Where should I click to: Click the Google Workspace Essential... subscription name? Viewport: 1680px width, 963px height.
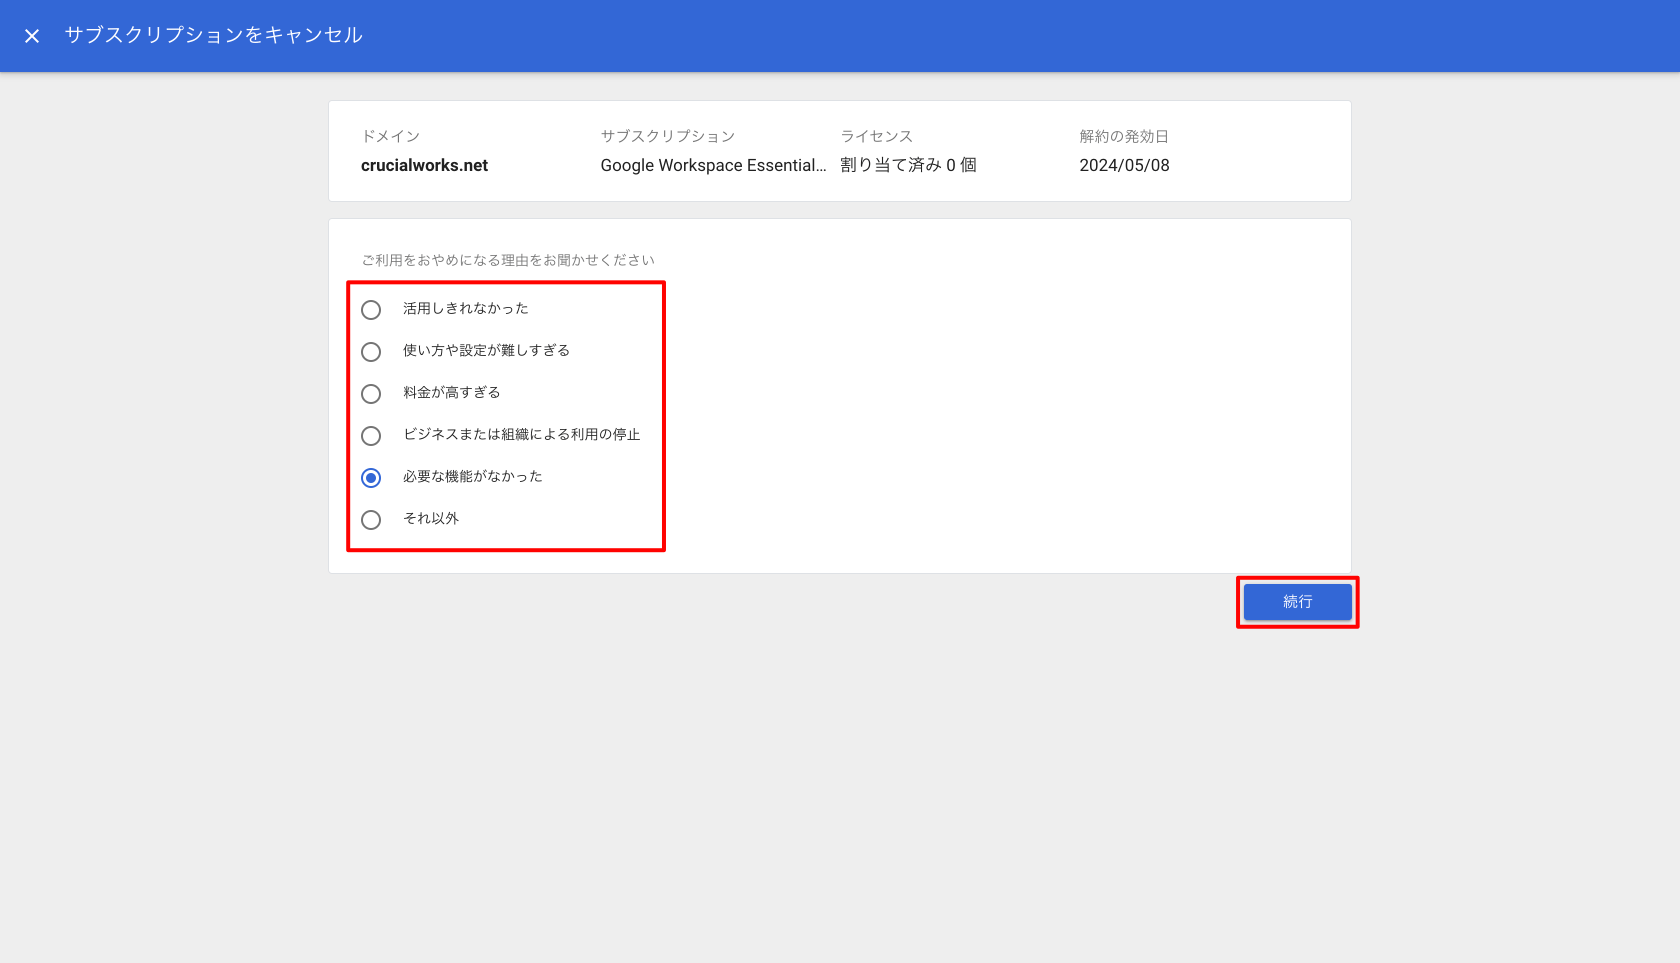tap(713, 165)
